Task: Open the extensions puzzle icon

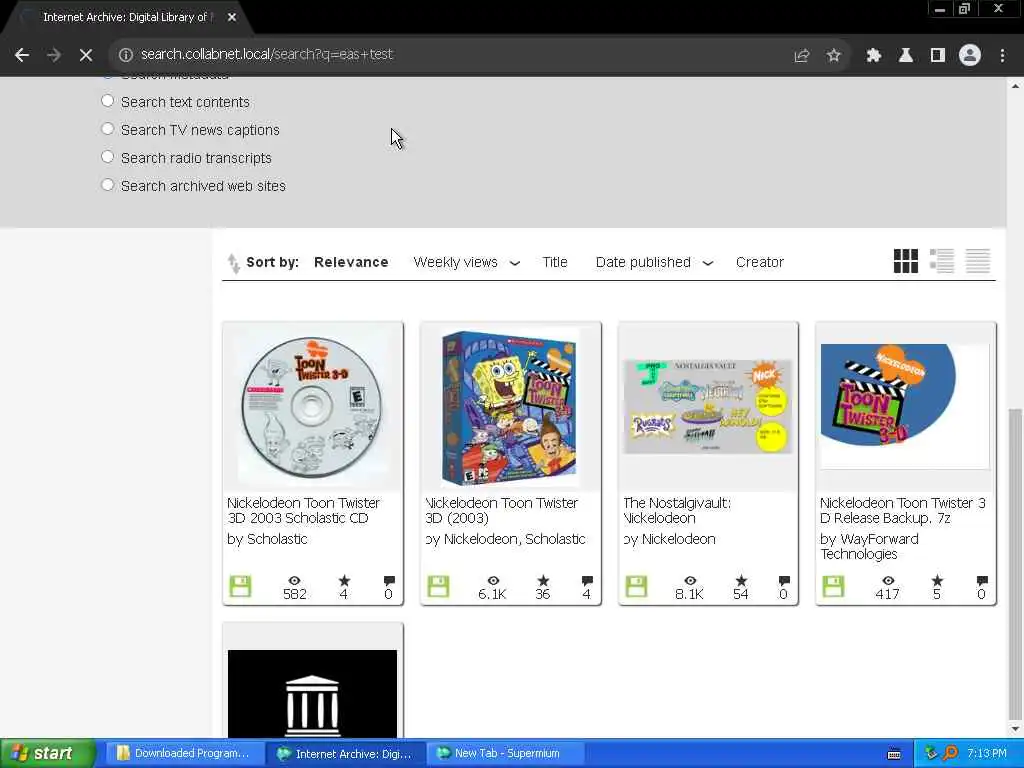Action: click(873, 56)
